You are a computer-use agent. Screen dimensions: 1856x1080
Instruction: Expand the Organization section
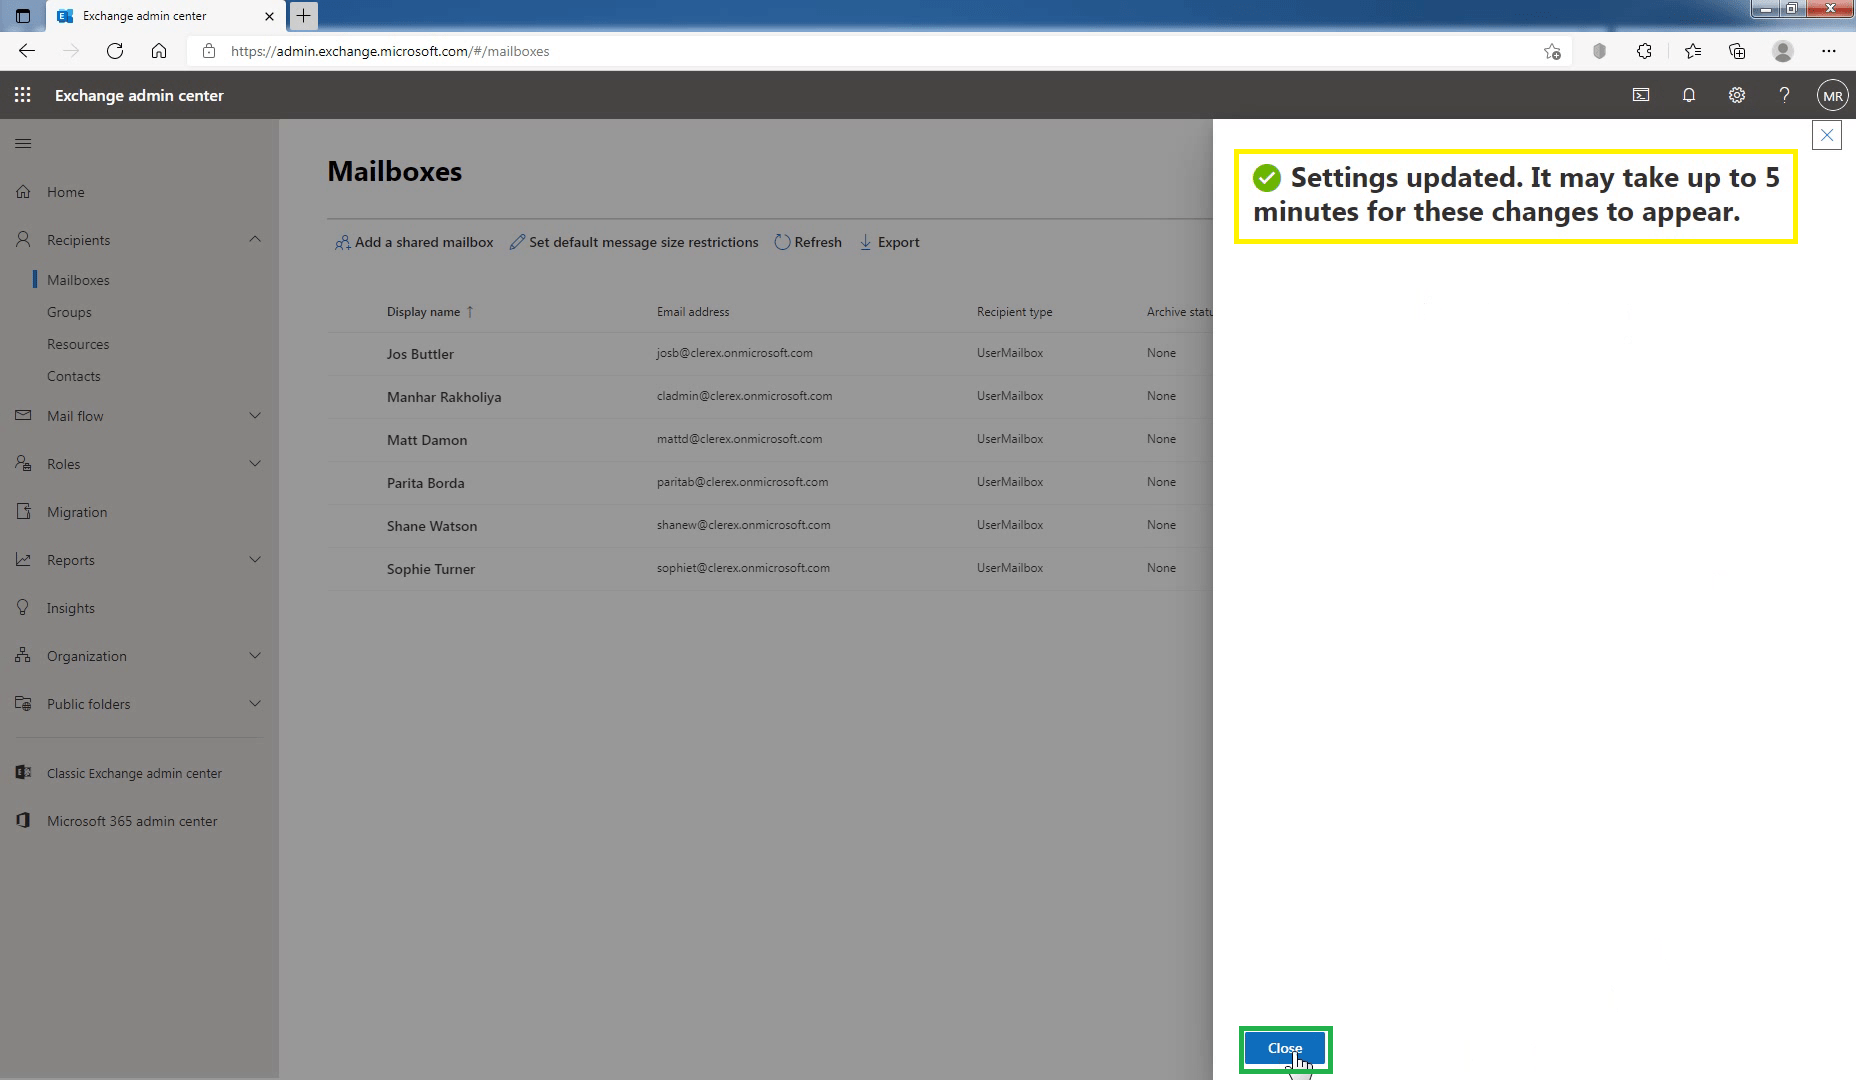(x=255, y=655)
